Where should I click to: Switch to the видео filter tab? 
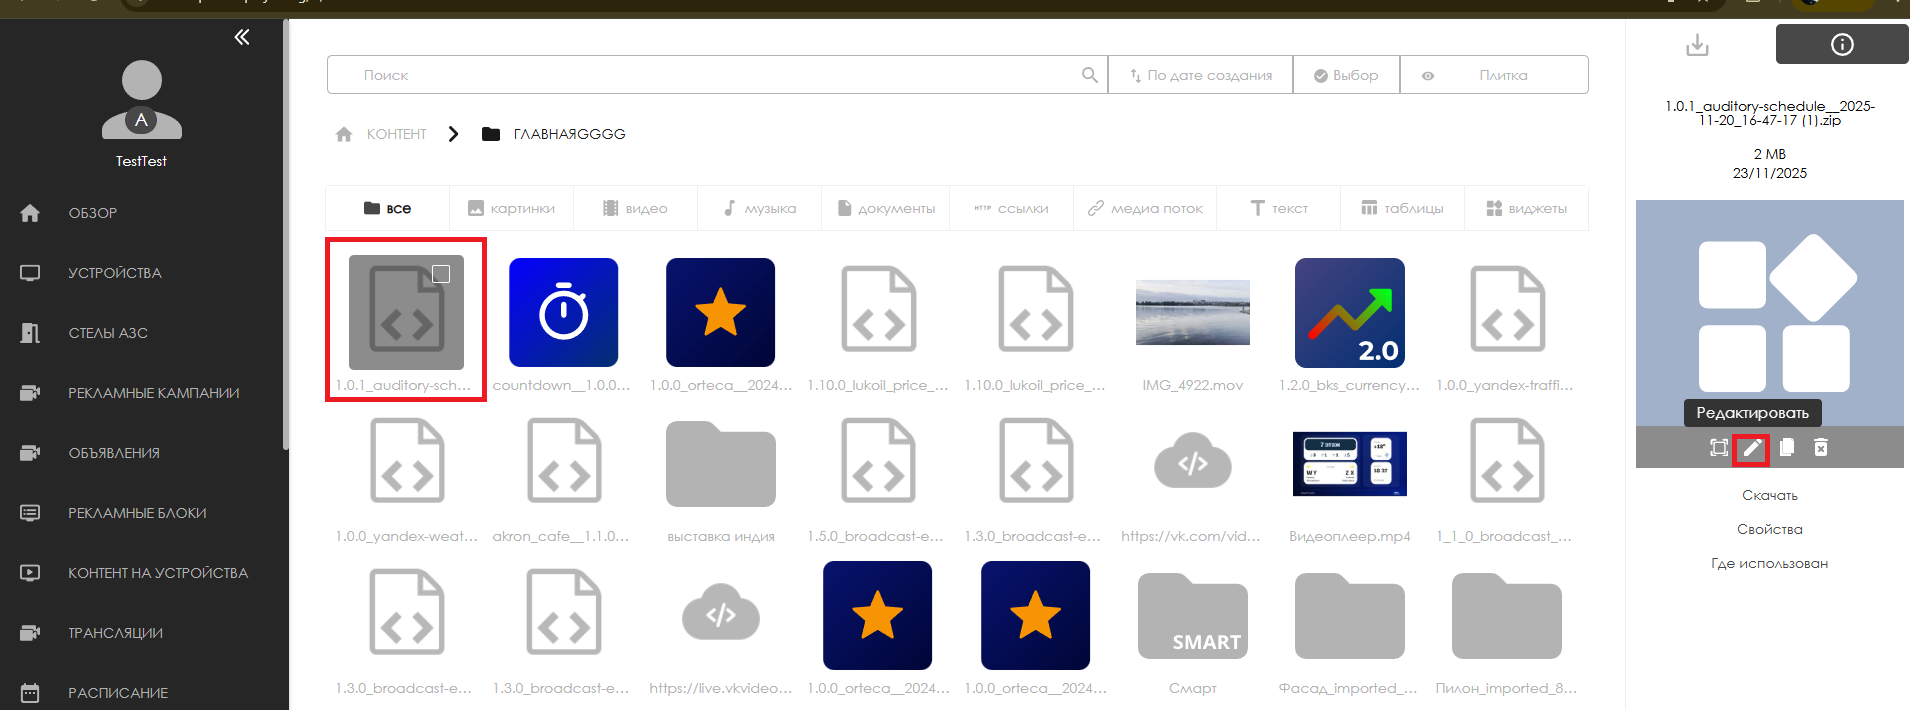click(x=635, y=208)
